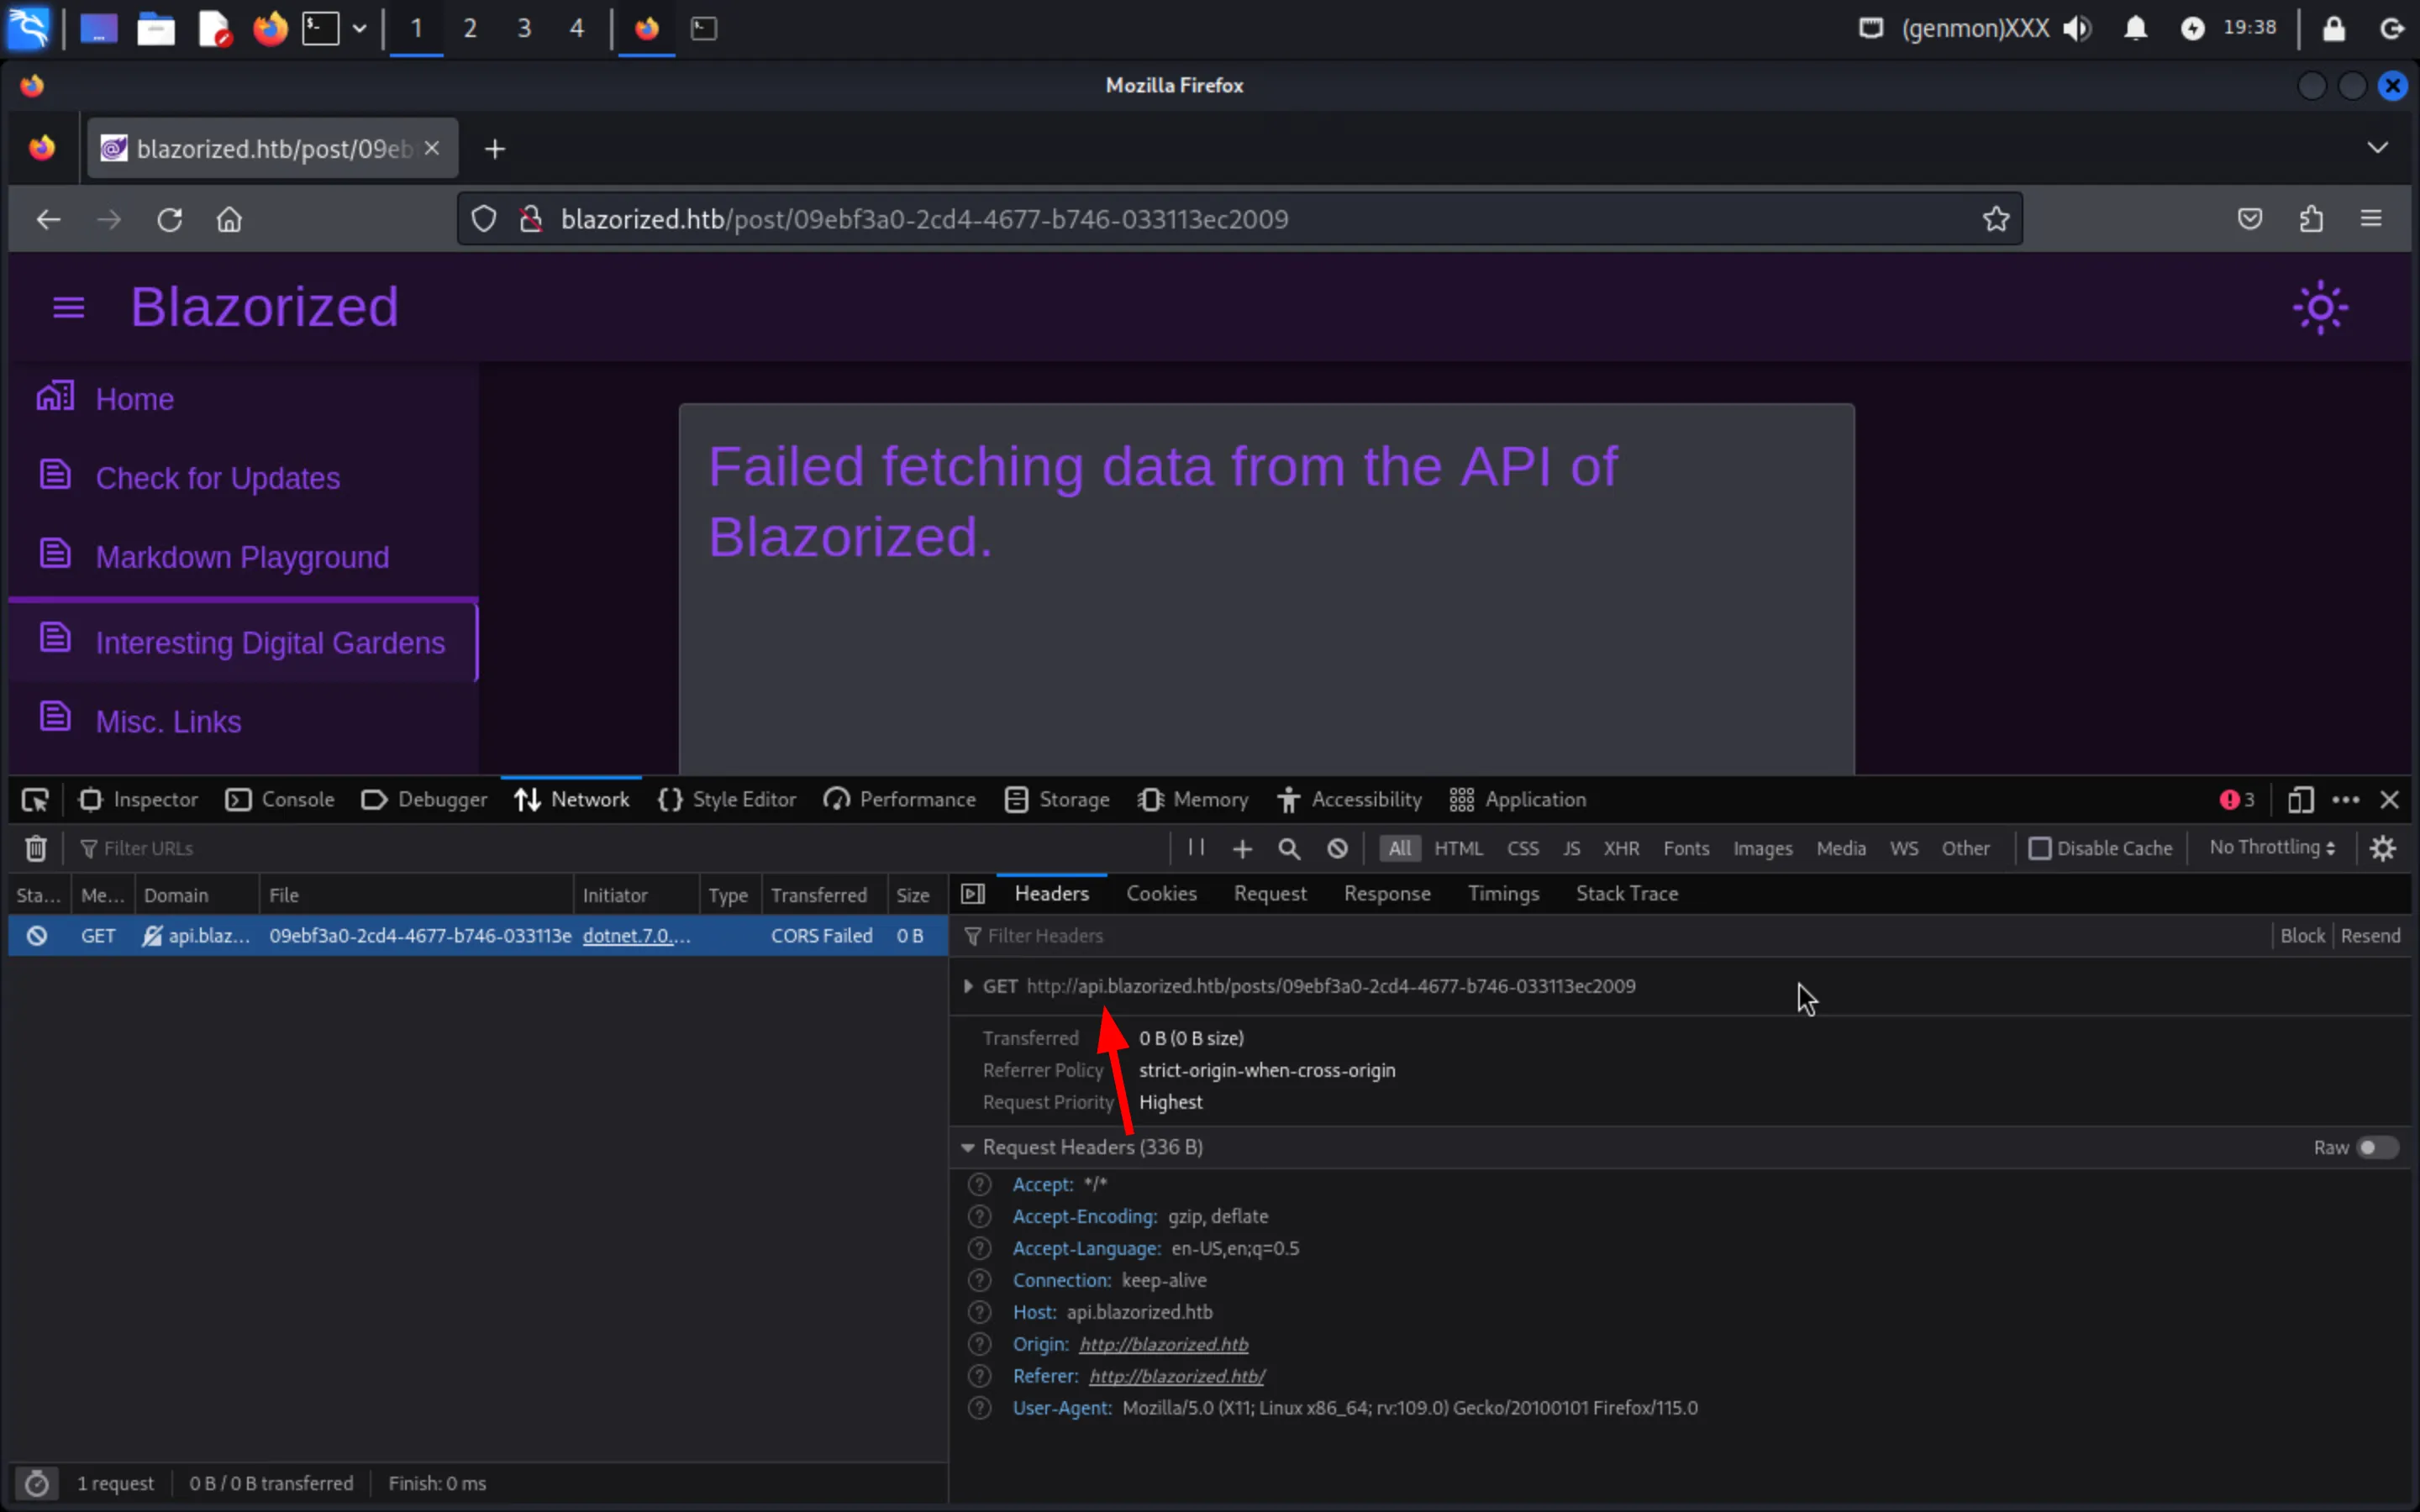
Task: Open request blocking icon in network toolbar
Action: [1337, 848]
